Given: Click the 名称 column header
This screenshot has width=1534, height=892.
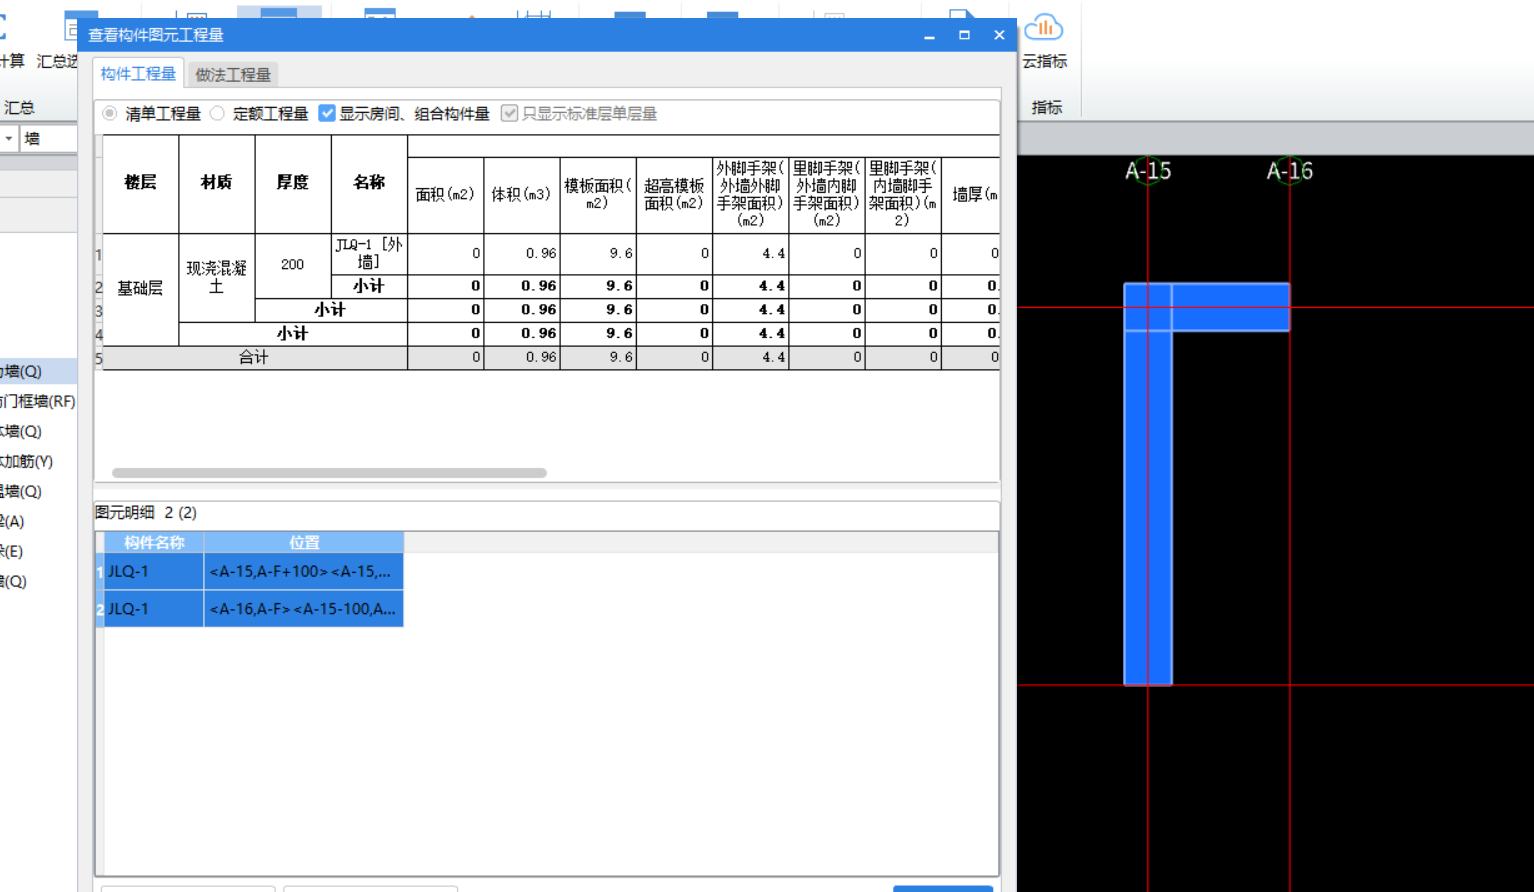Looking at the screenshot, I should tap(369, 183).
